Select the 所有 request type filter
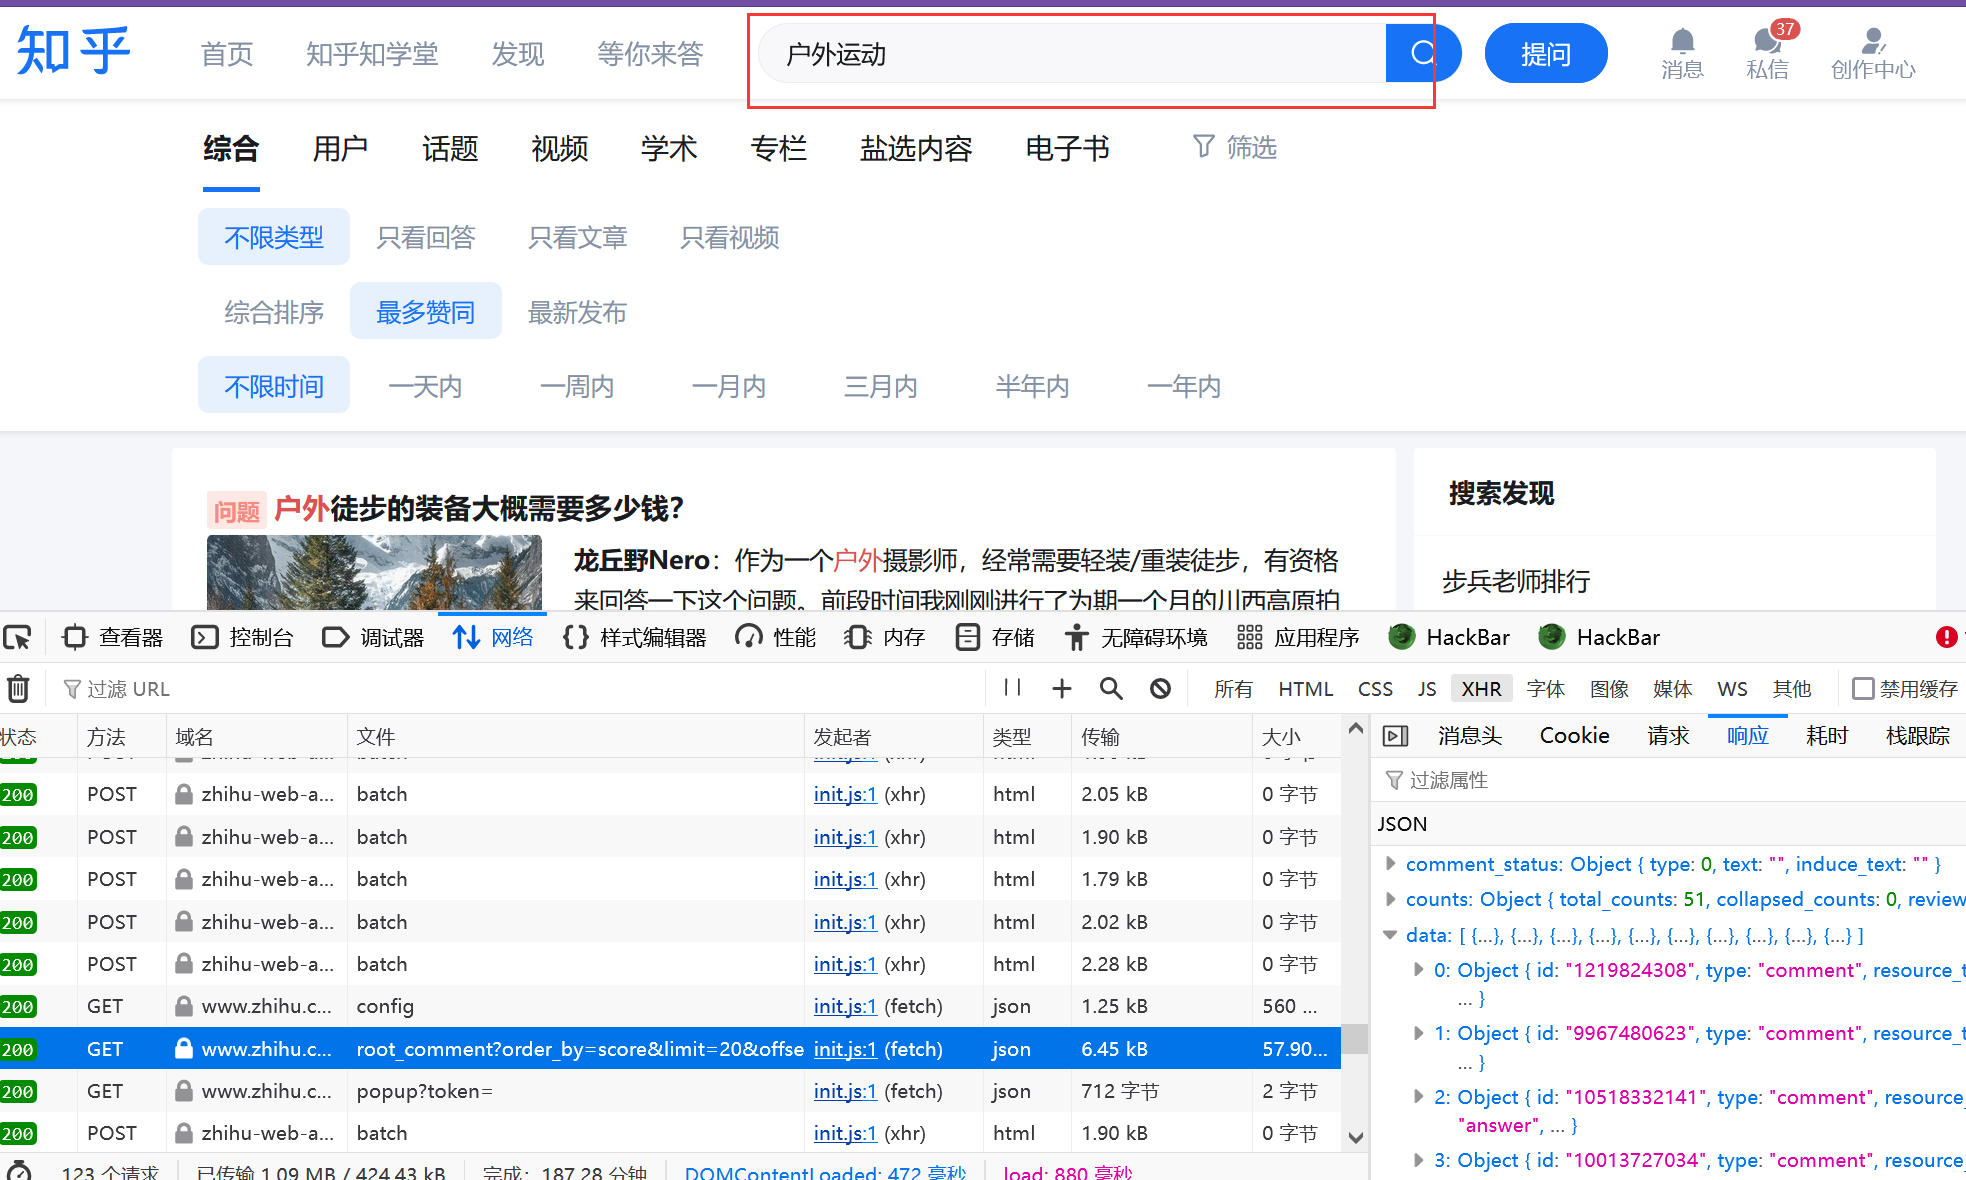 click(1233, 688)
